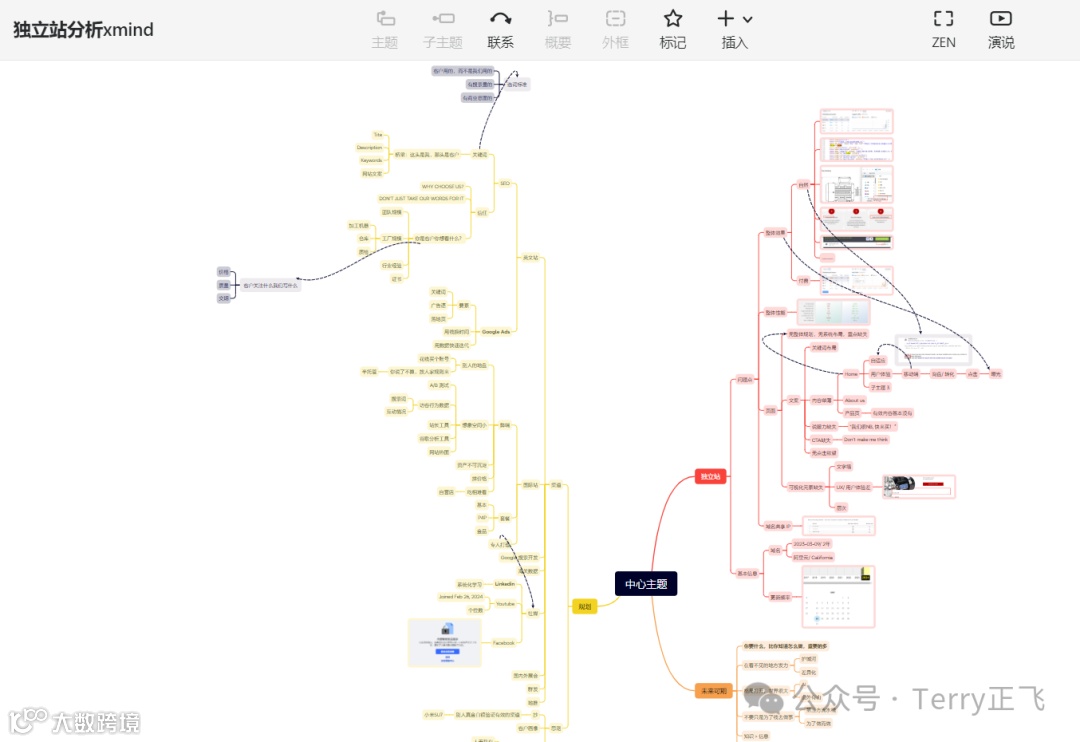Select the Description subtopic
1080x742 pixels.
pos(369,147)
